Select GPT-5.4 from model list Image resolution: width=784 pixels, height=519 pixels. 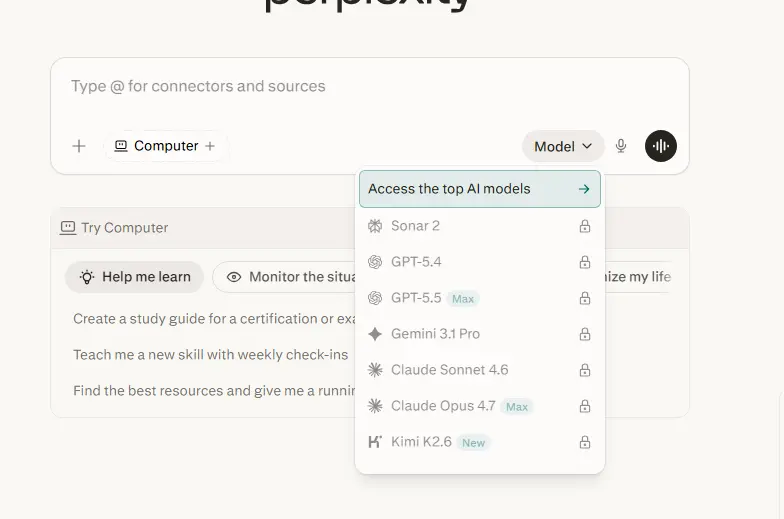[480, 262]
